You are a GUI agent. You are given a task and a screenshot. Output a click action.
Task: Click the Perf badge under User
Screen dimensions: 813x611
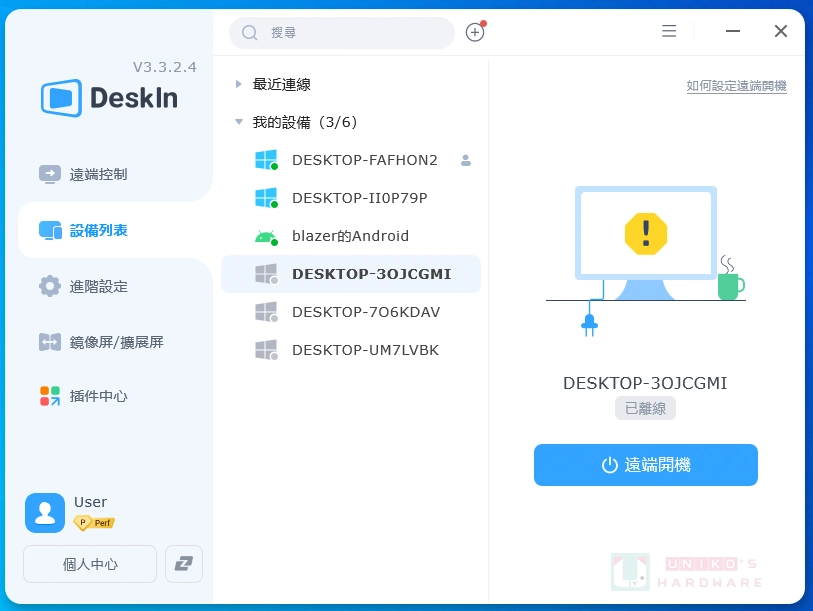pos(94,522)
